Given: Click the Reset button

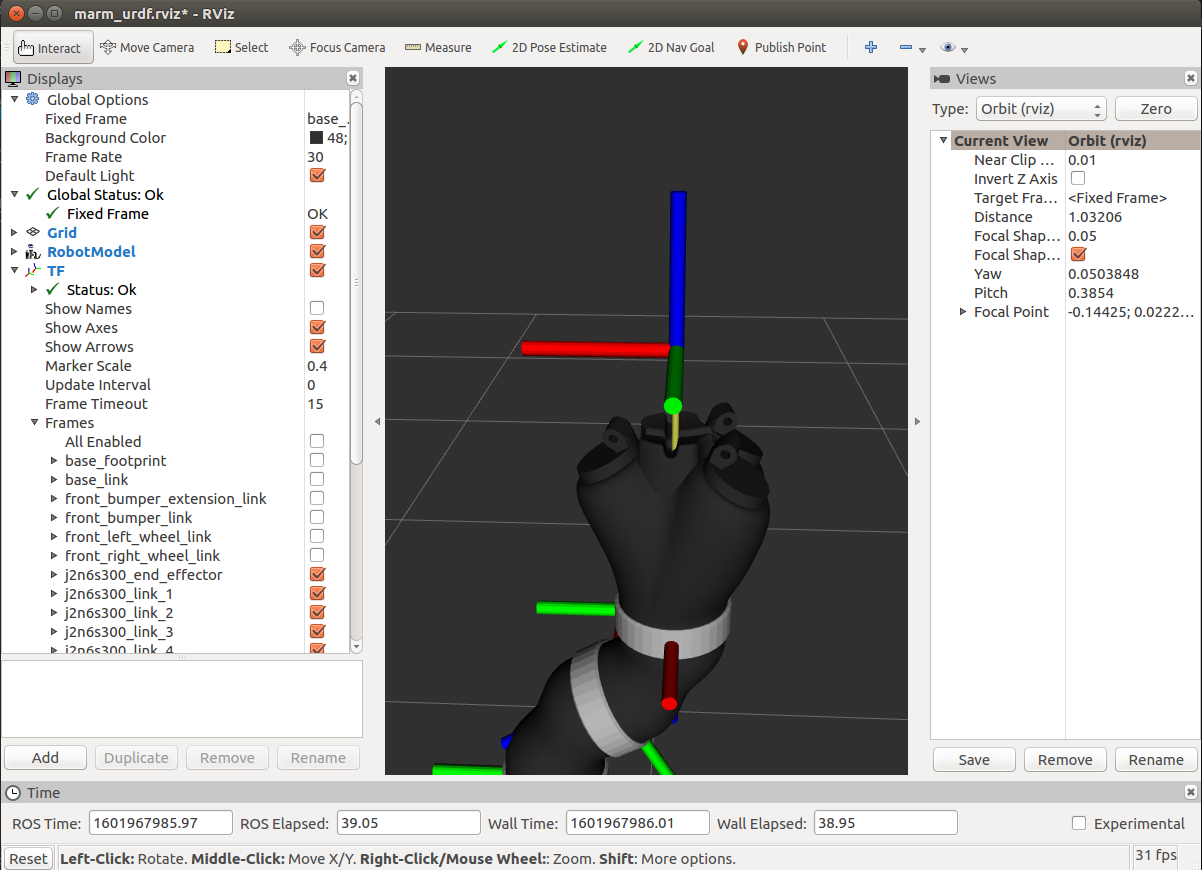Looking at the screenshot, I should coord(28,858).
